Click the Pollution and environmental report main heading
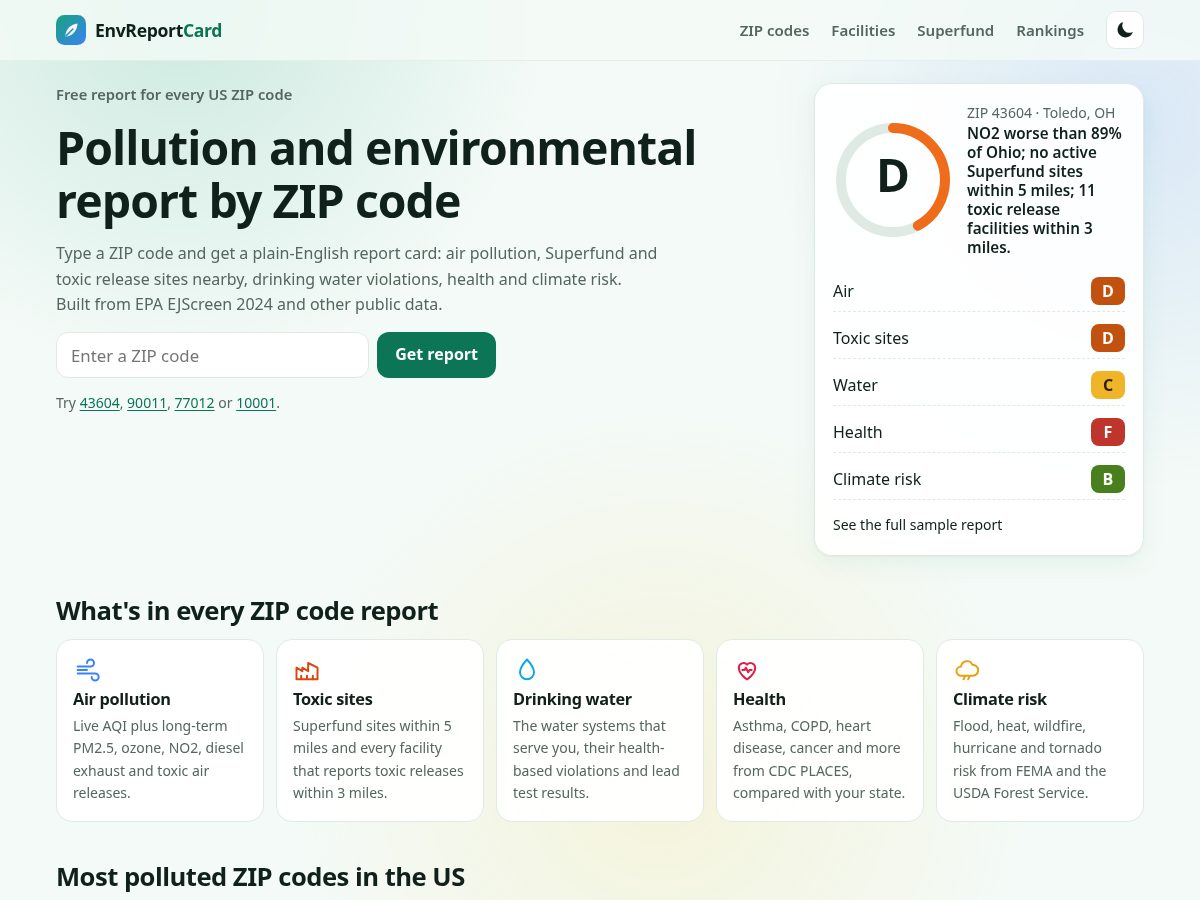The width and height of the screenshot is (1200, 900). coord(376,174)
